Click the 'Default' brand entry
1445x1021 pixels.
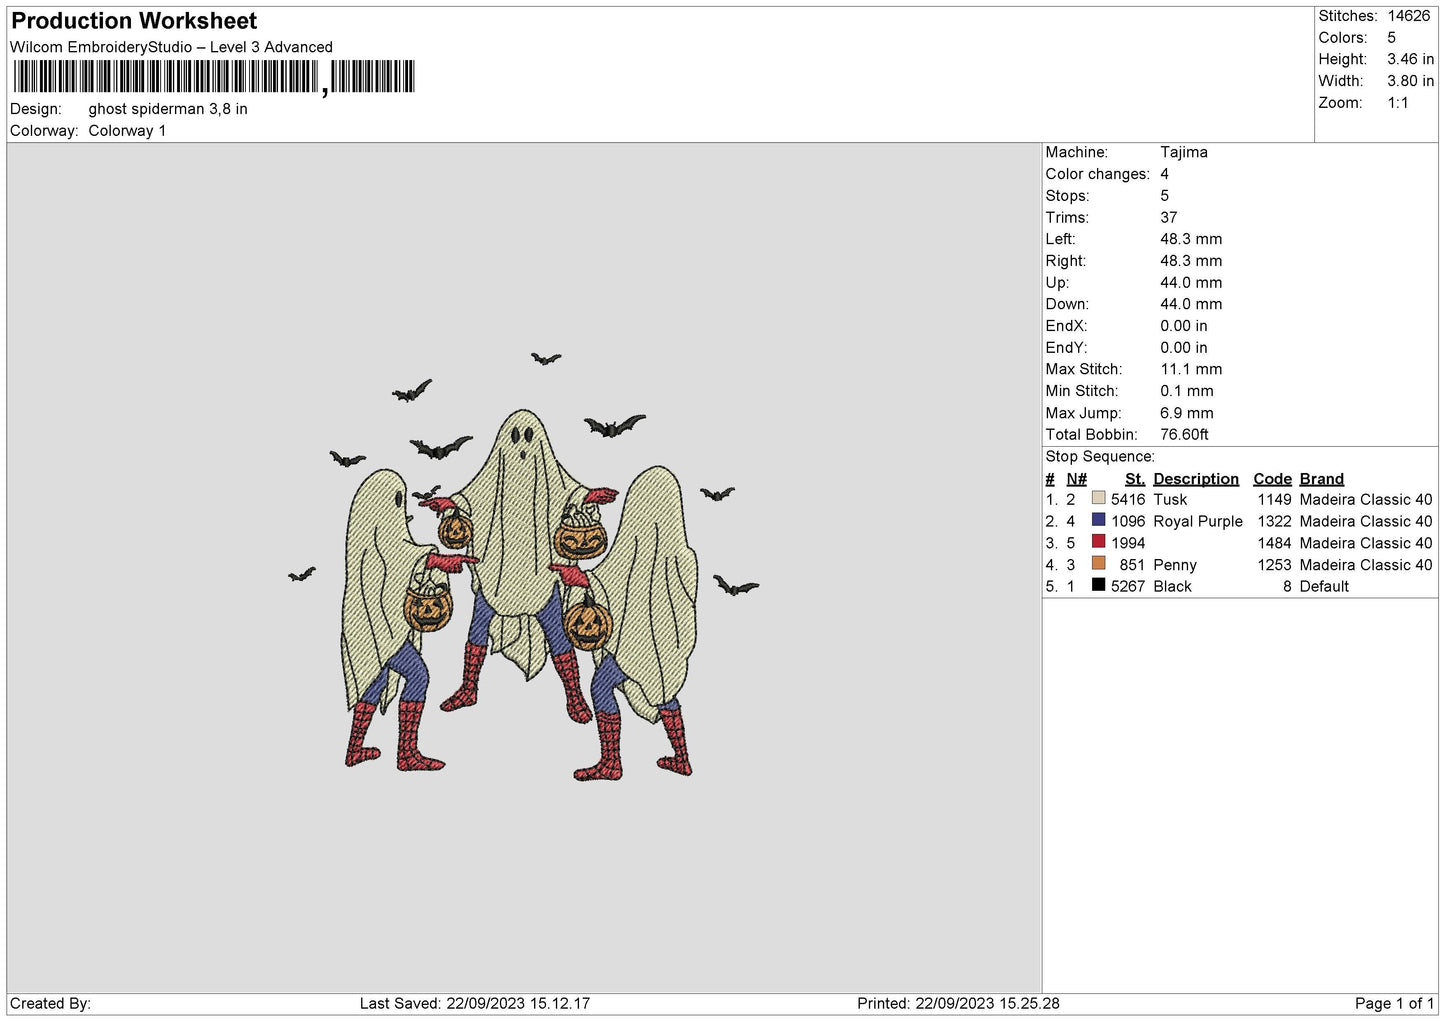[1324, 587]
